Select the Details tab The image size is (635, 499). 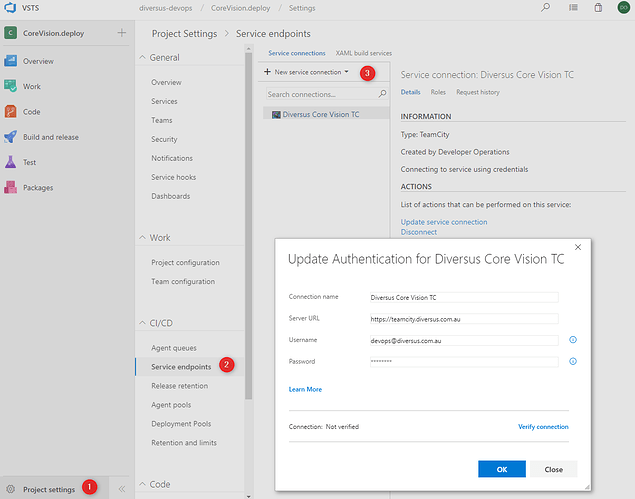[410, 92]
